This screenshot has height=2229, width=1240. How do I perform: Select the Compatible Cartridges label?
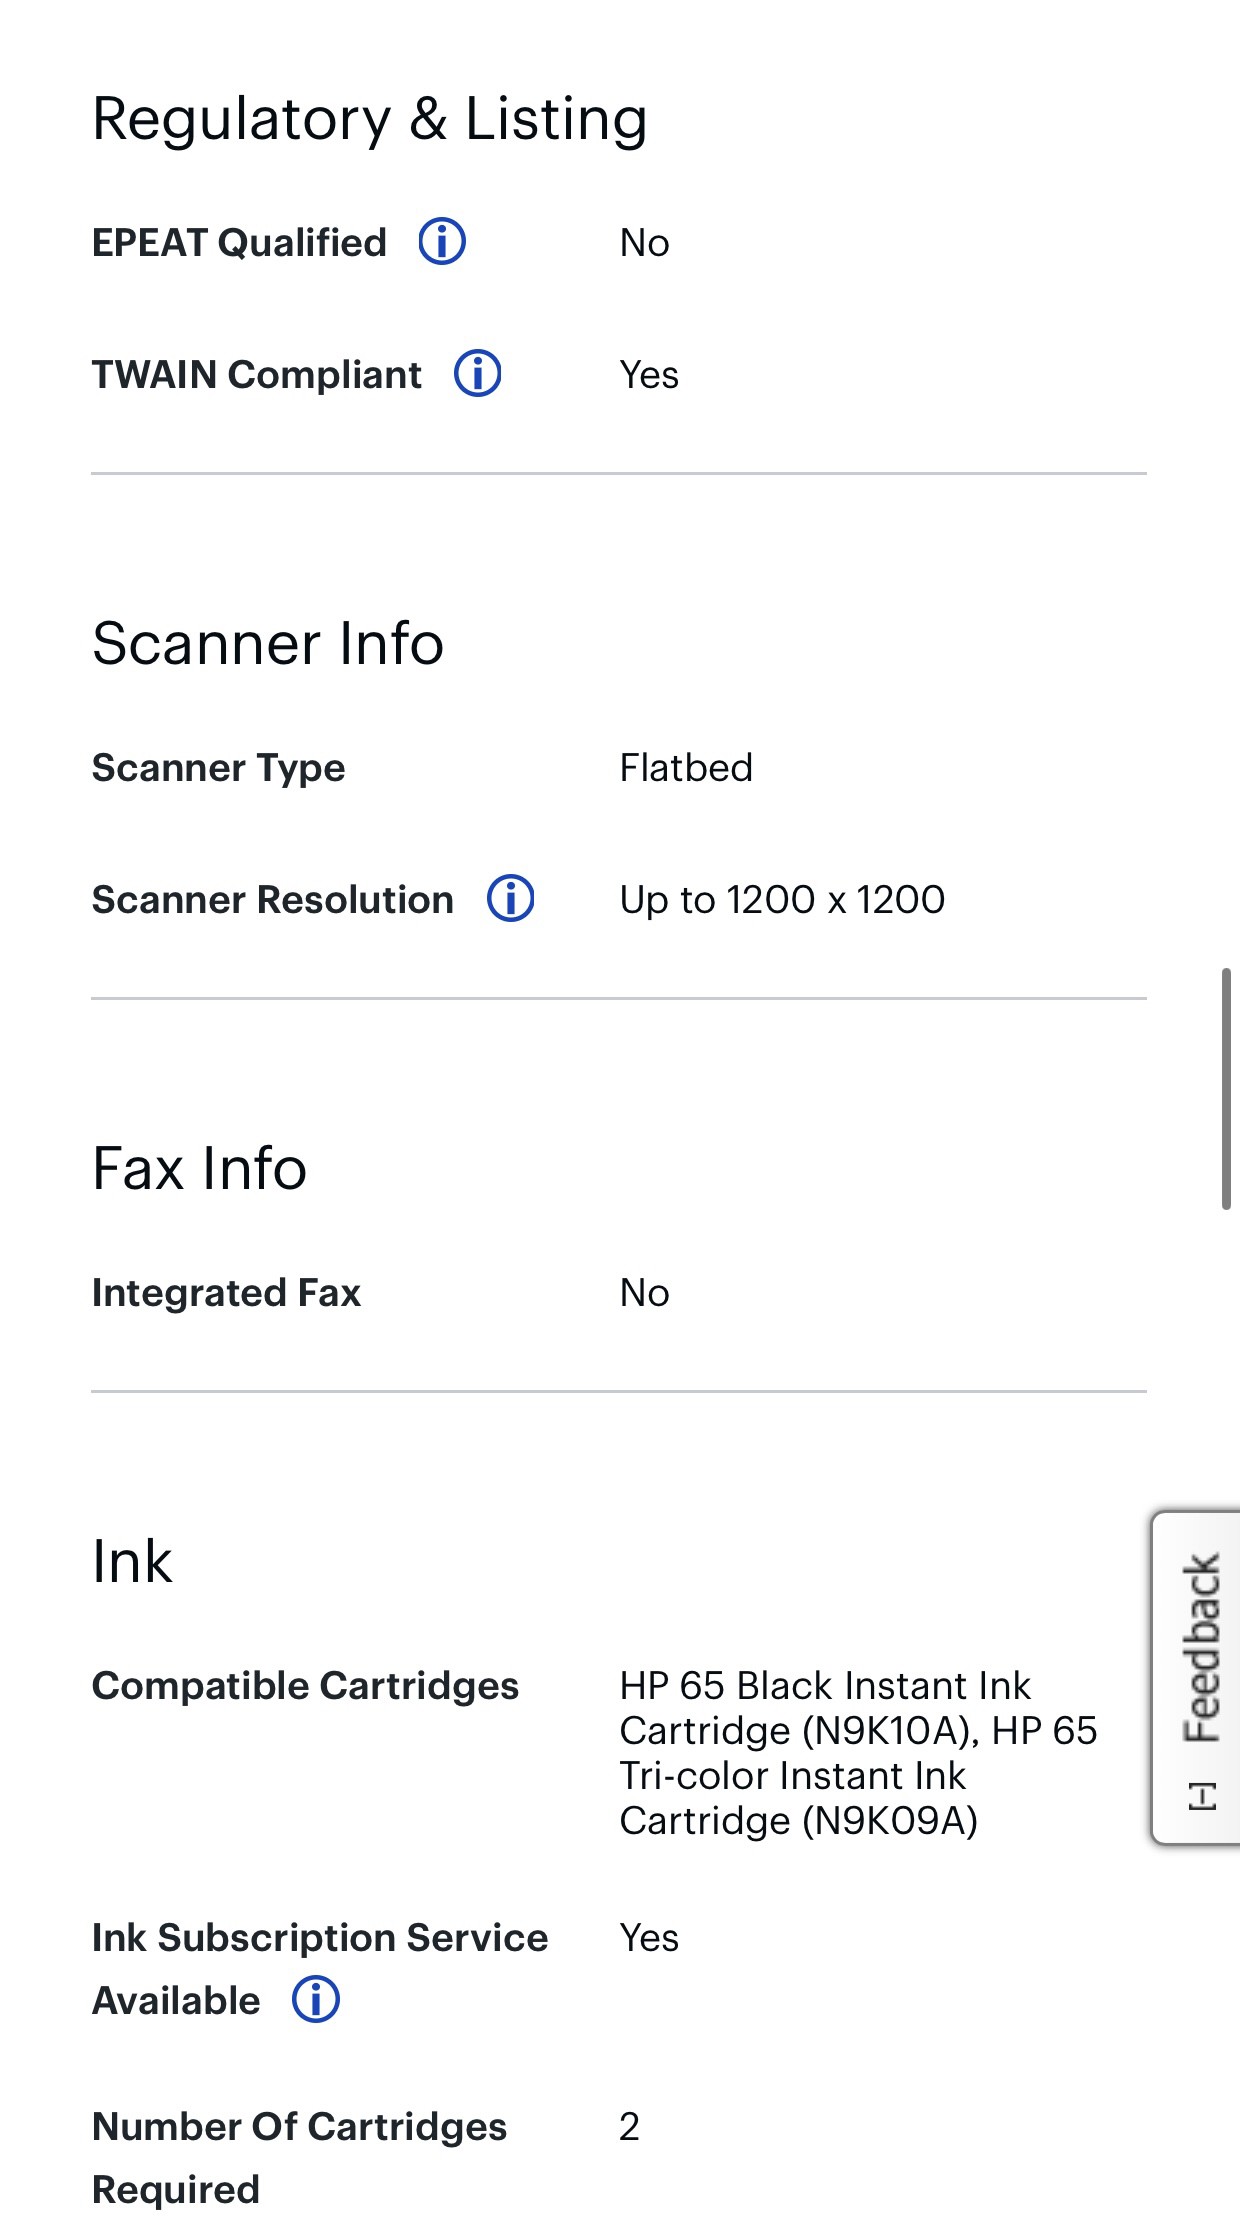(x=305, y=1686)
